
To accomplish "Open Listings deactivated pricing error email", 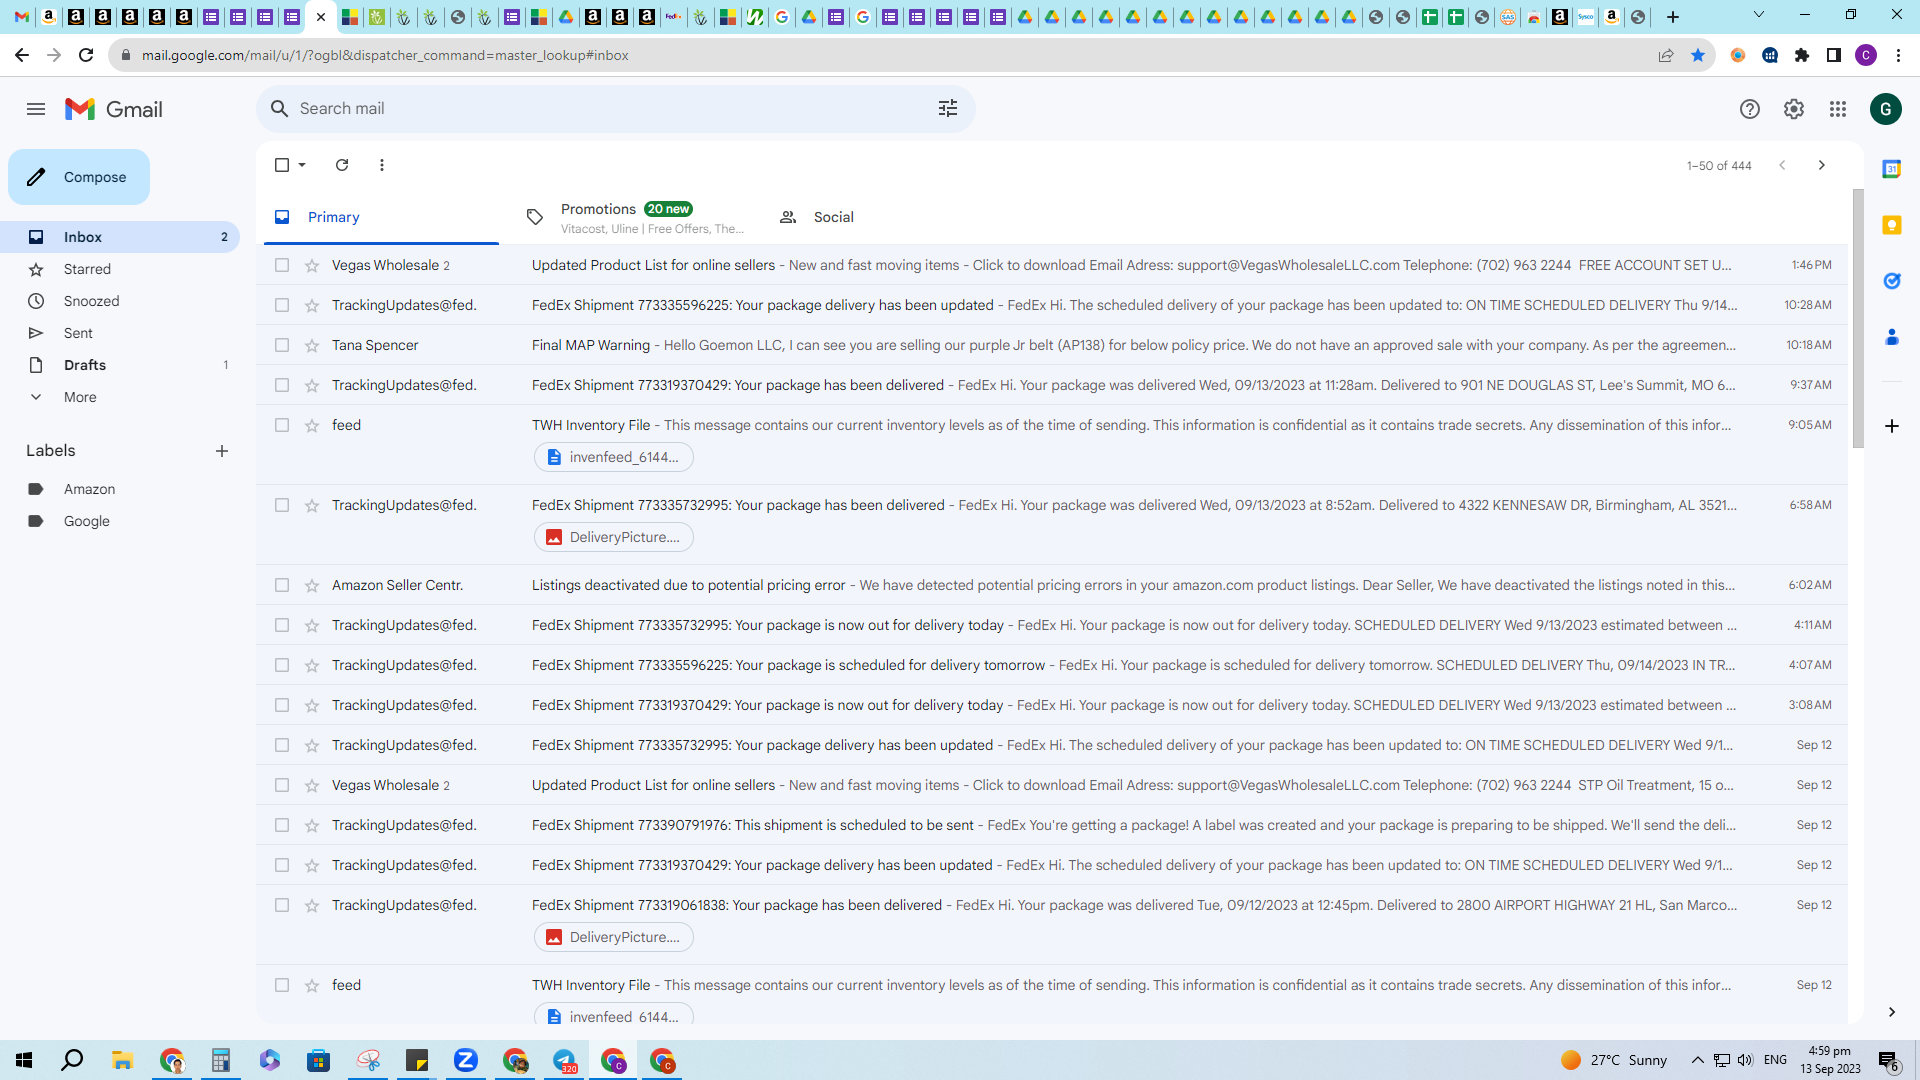I will point(1052,585).
